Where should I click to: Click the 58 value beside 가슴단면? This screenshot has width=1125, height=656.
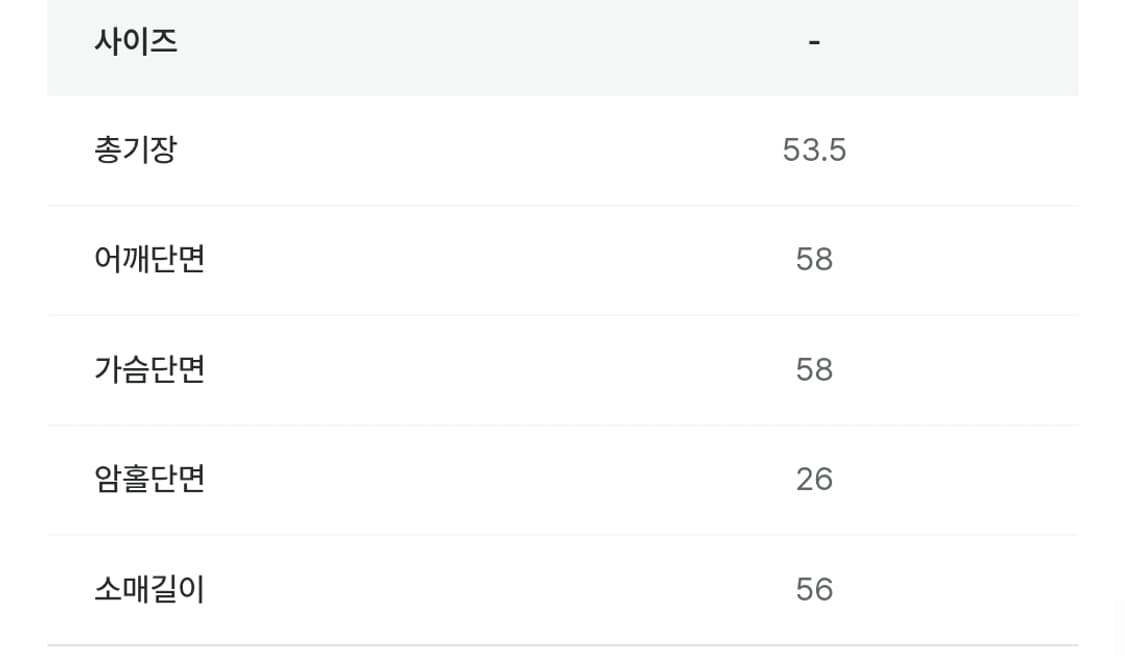tap(814, 370)
